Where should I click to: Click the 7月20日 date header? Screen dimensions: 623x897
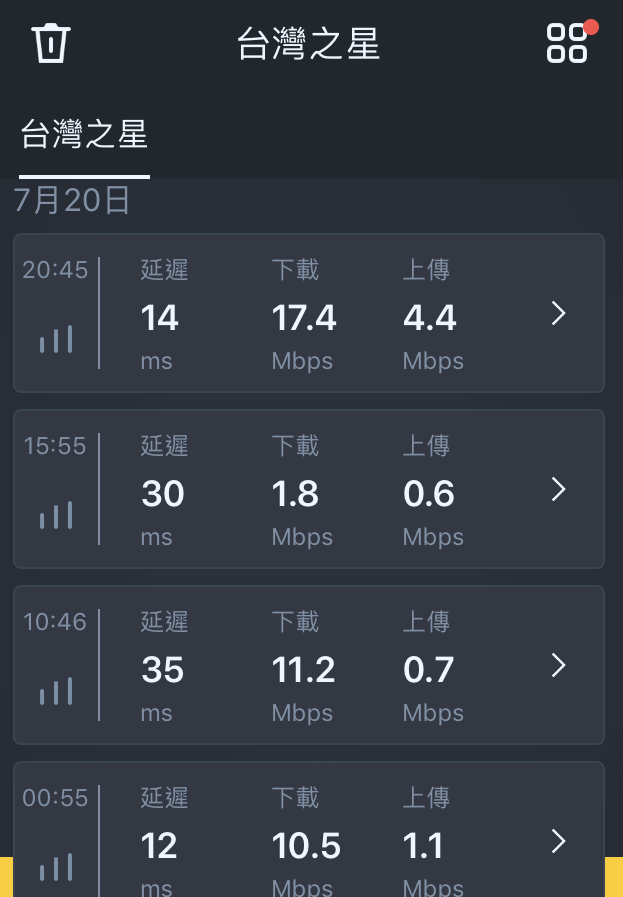[72, 200]
